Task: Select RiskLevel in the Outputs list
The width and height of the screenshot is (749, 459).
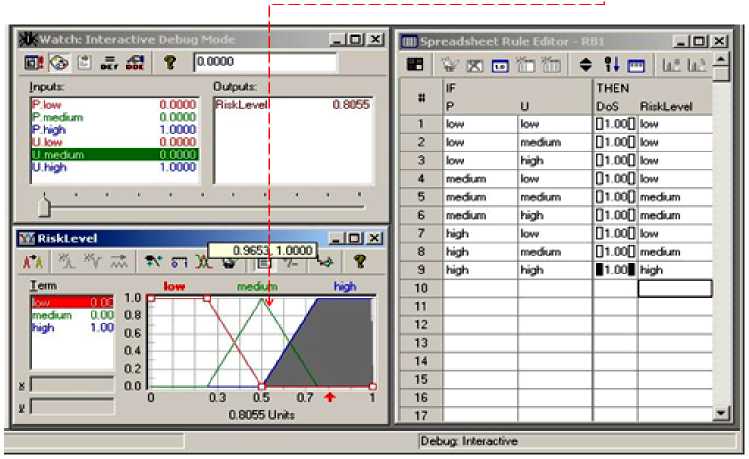Action: (x=293, y=105)
